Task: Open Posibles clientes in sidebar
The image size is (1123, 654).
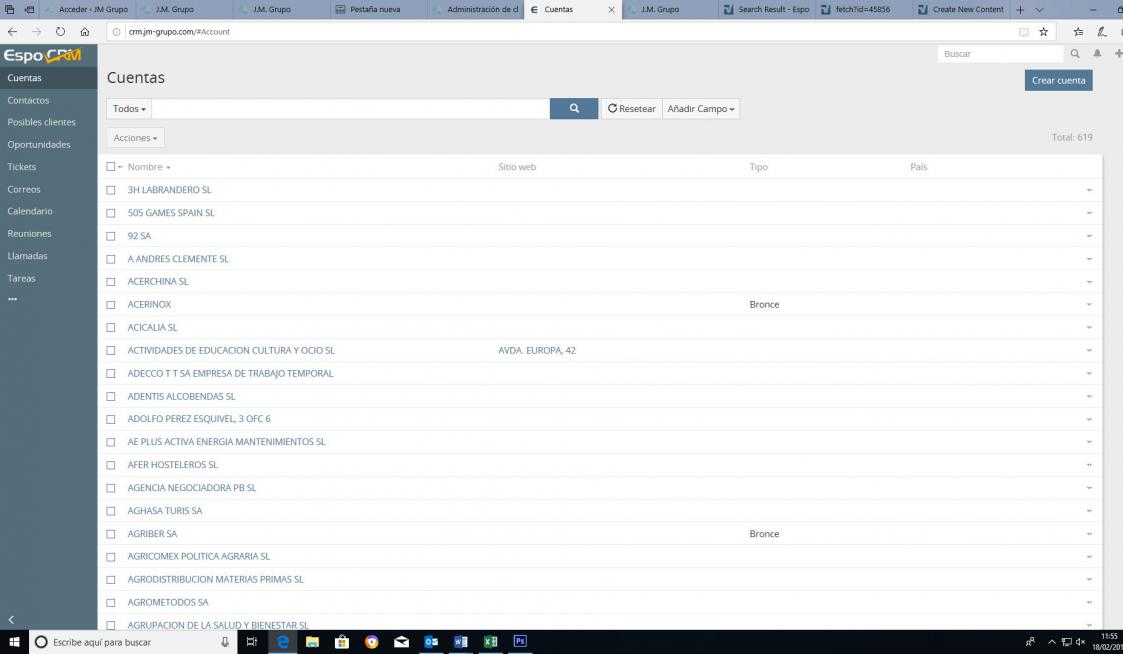Action: pyautogui.click(x=41, y=122)
